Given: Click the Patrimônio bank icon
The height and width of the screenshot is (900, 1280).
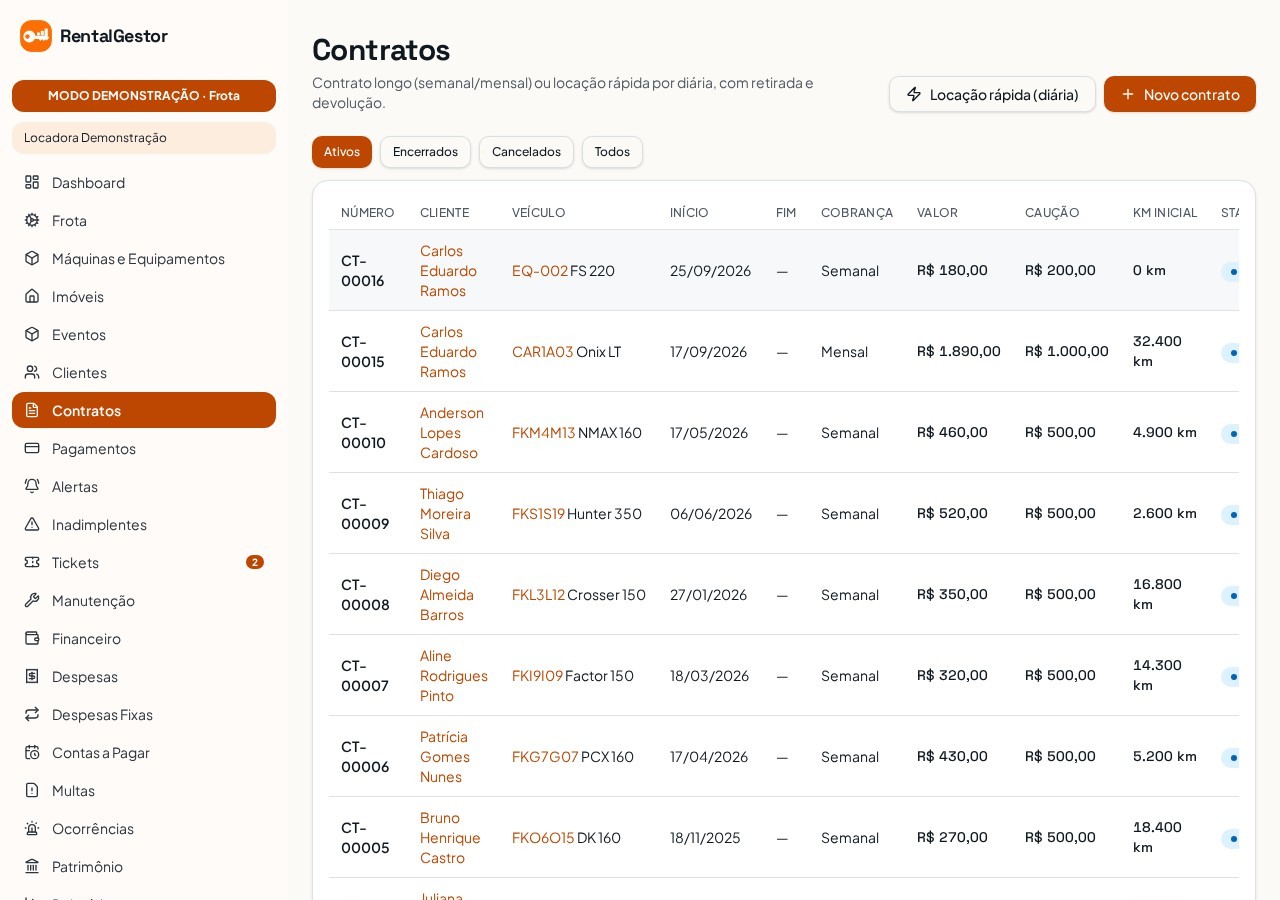Looking at the screenshot, I should click(x=32, y=866).
